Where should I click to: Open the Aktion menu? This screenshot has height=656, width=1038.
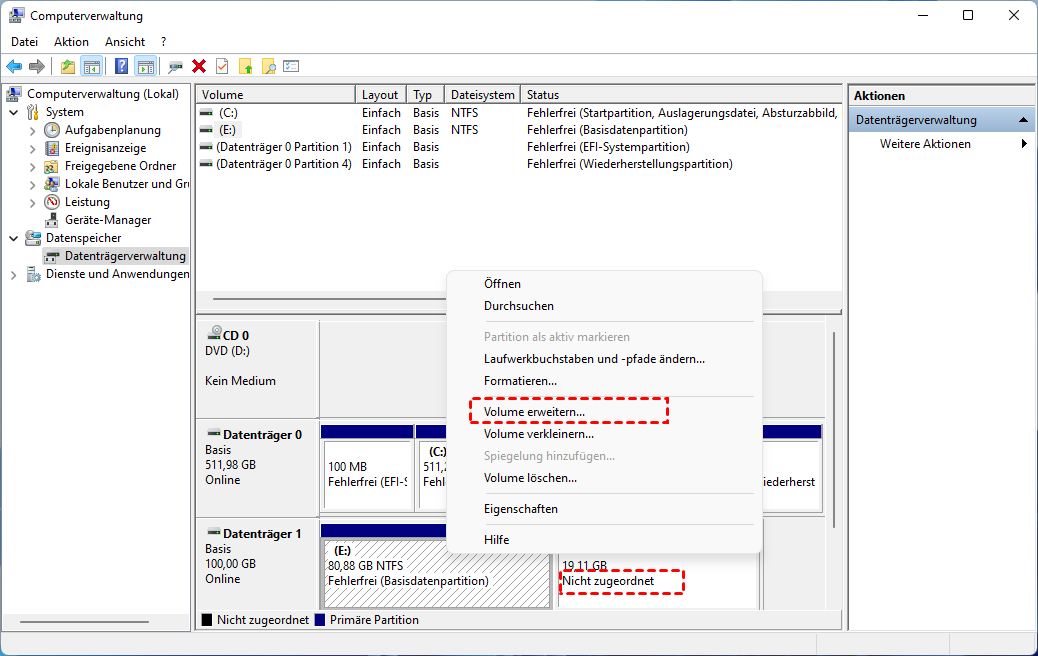[71, 42]
